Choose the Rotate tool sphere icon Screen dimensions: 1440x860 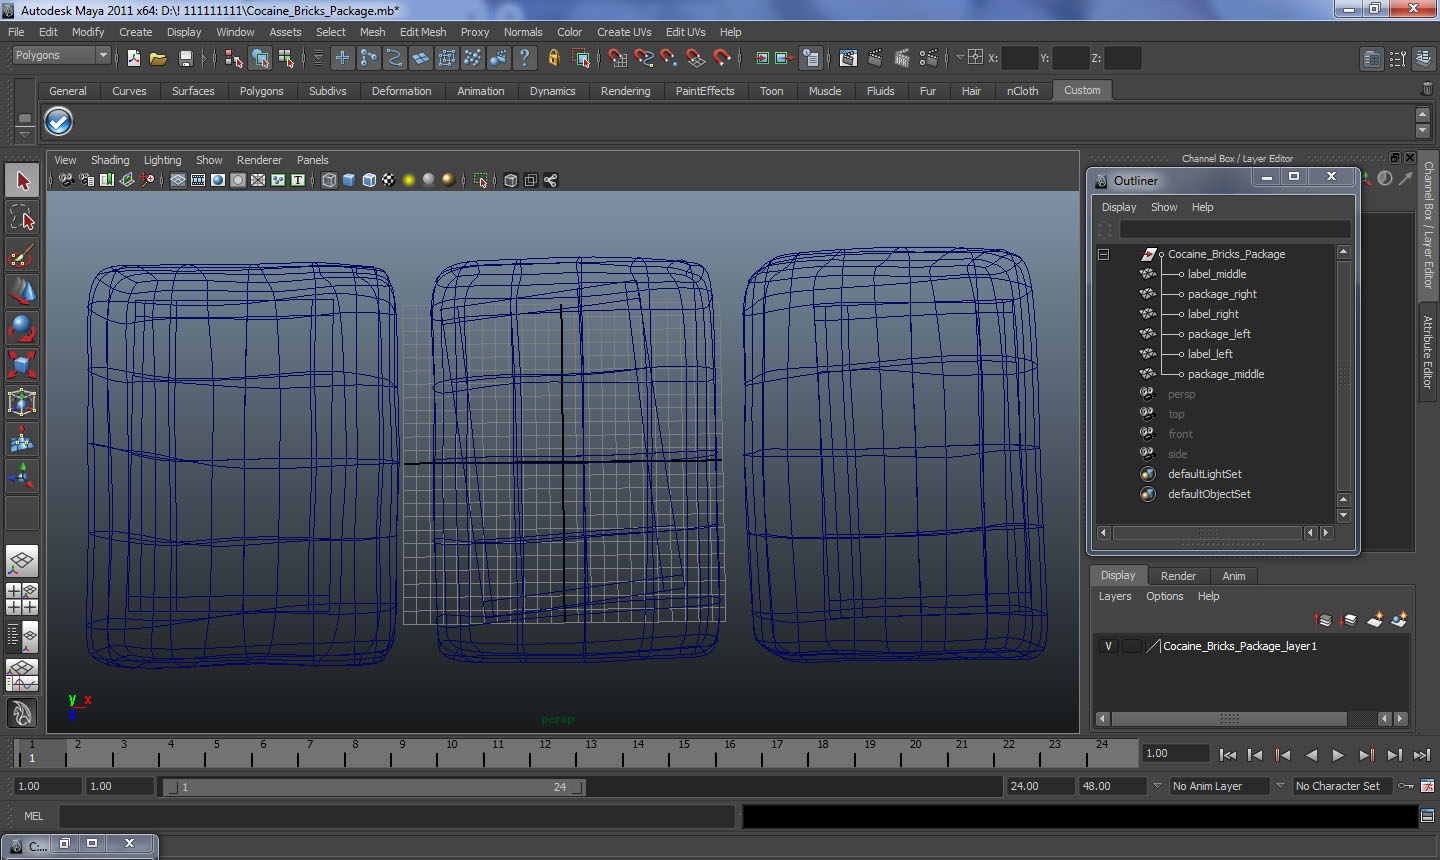click(x=22, y=328)
